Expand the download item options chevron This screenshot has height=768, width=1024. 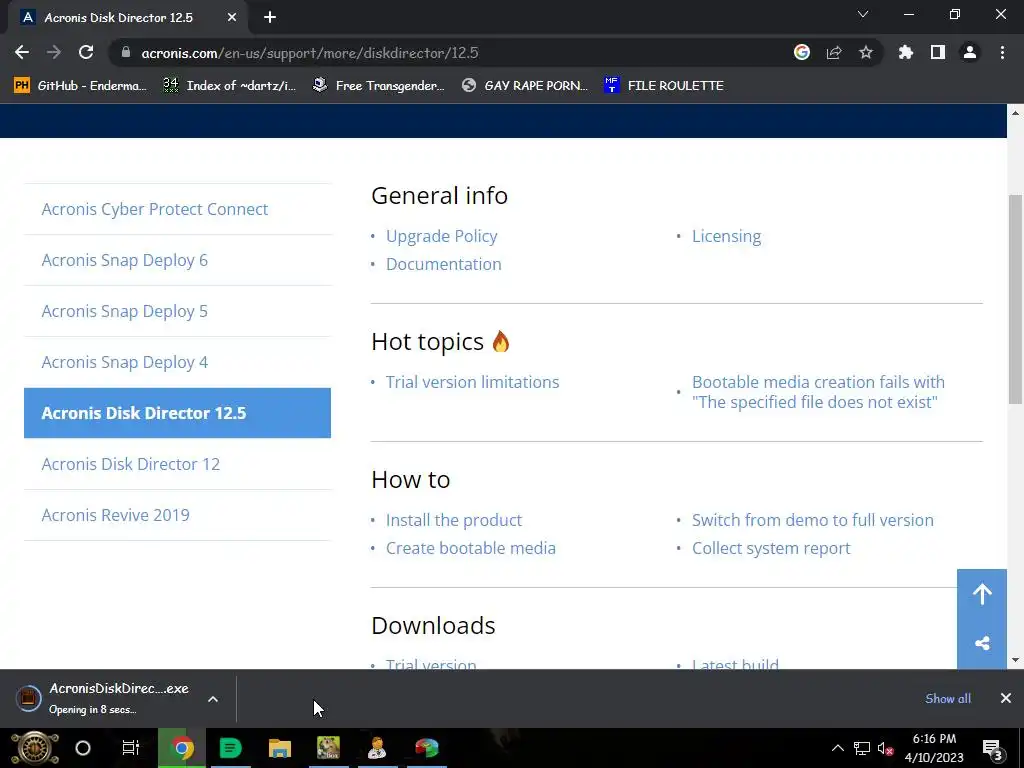click(x=213, y=699)
